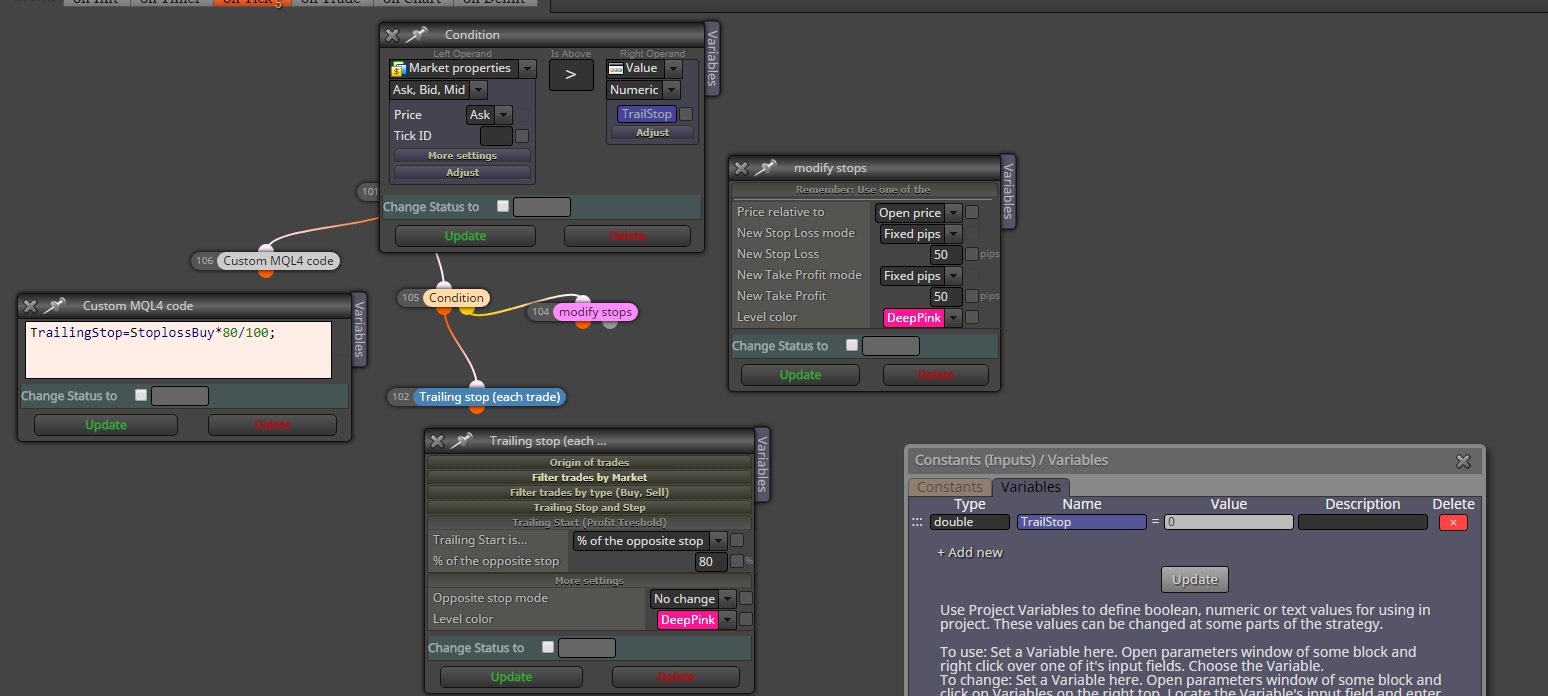This screenshot has height=696, width=1548.
Task: Enable Change Status to checkbox in Condition panel
Action: 503,206
